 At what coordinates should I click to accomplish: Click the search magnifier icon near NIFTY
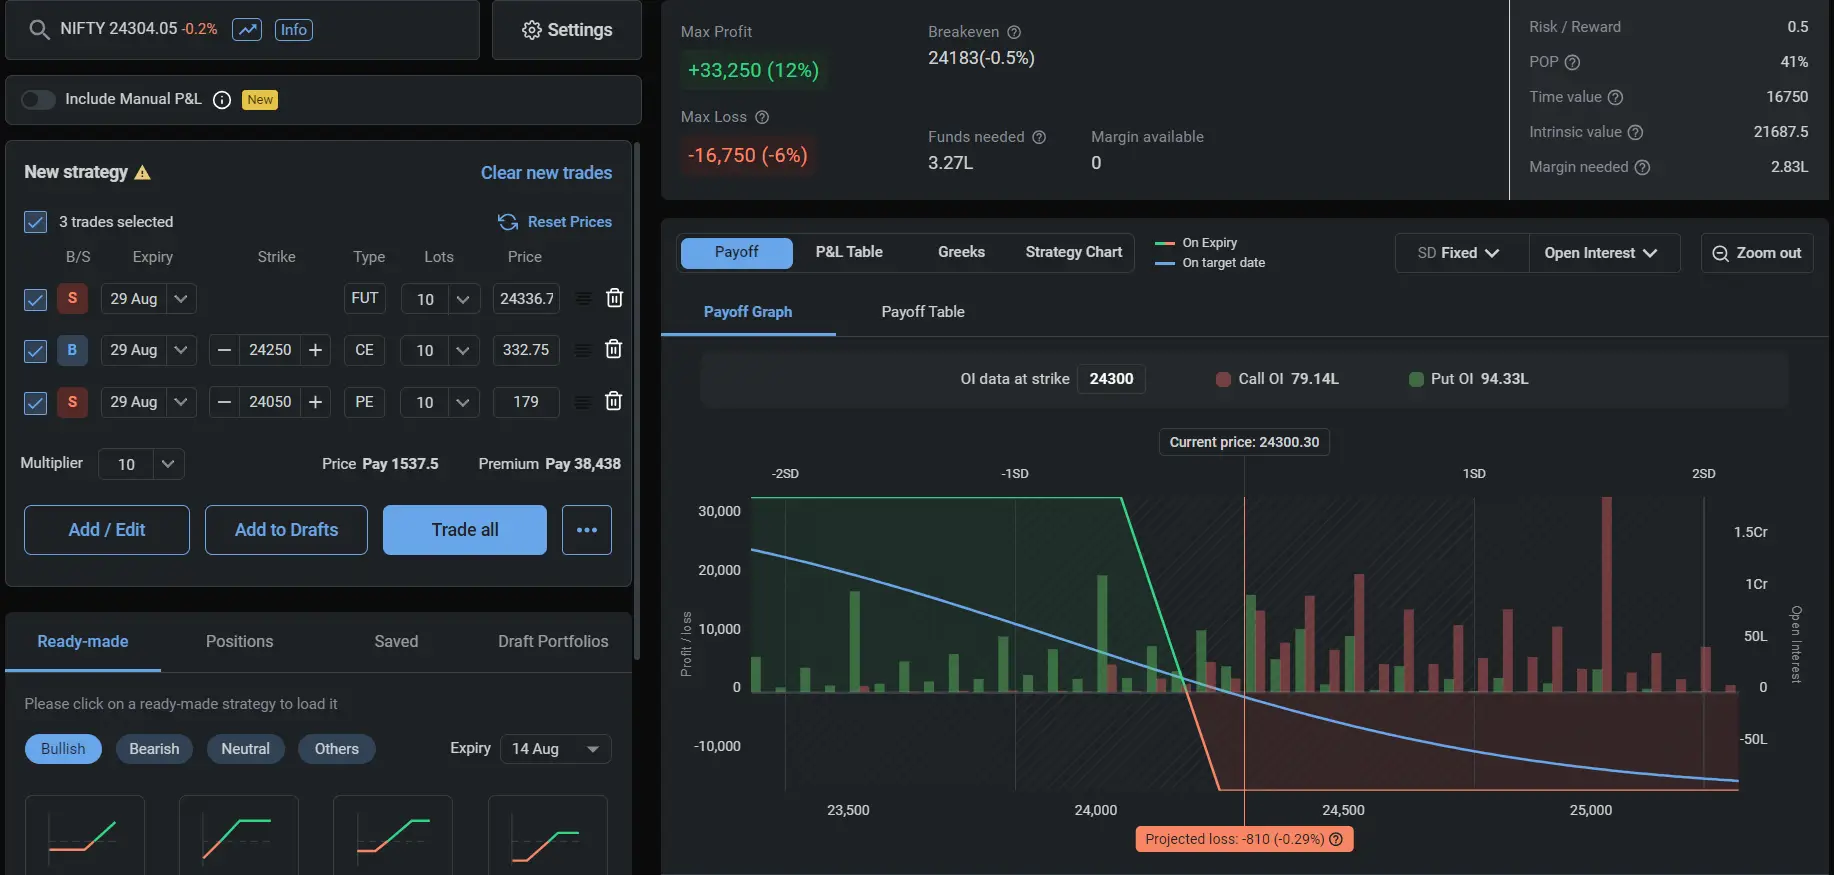39,30
